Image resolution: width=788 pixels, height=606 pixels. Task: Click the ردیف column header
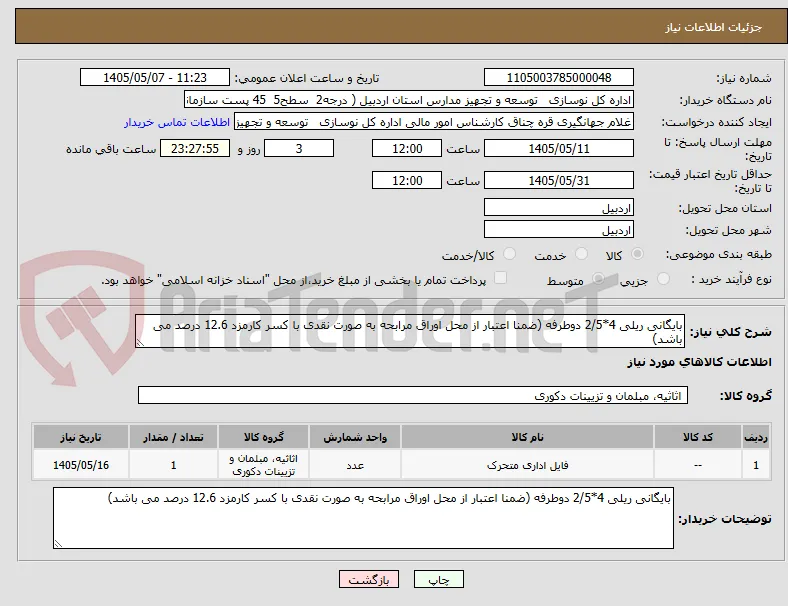tap(756, 437)
